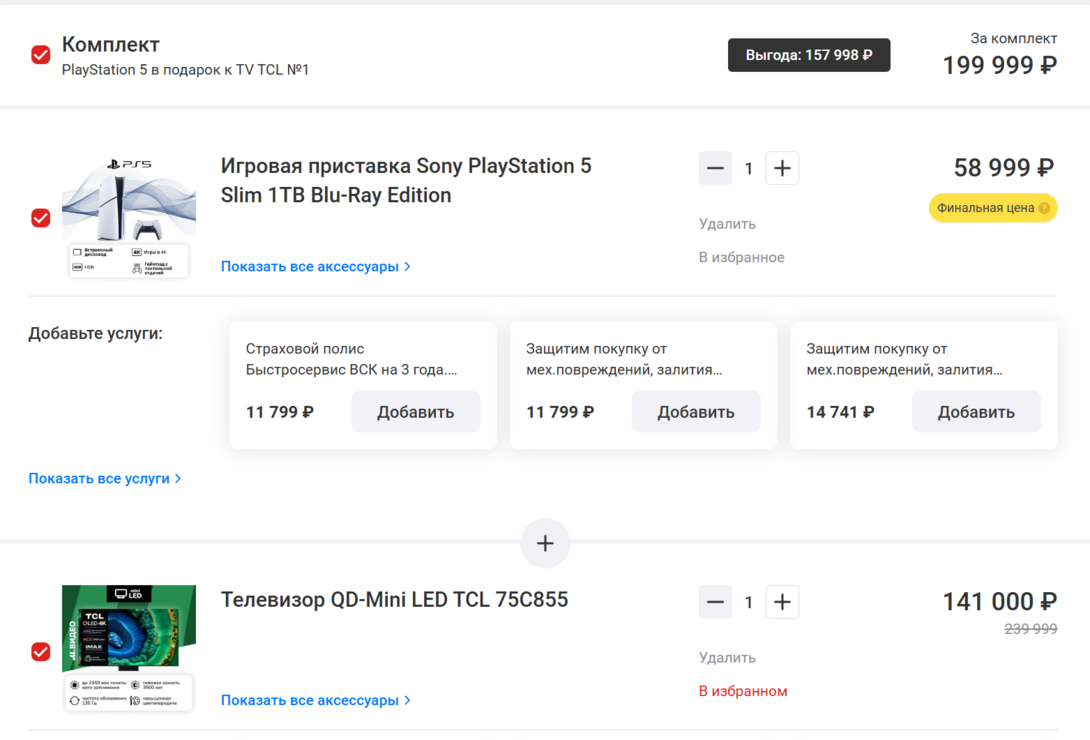Open the PlayStation 5 product thumbnail
The height and width of the screenshot is (740, 1090).
click(129, 217)
